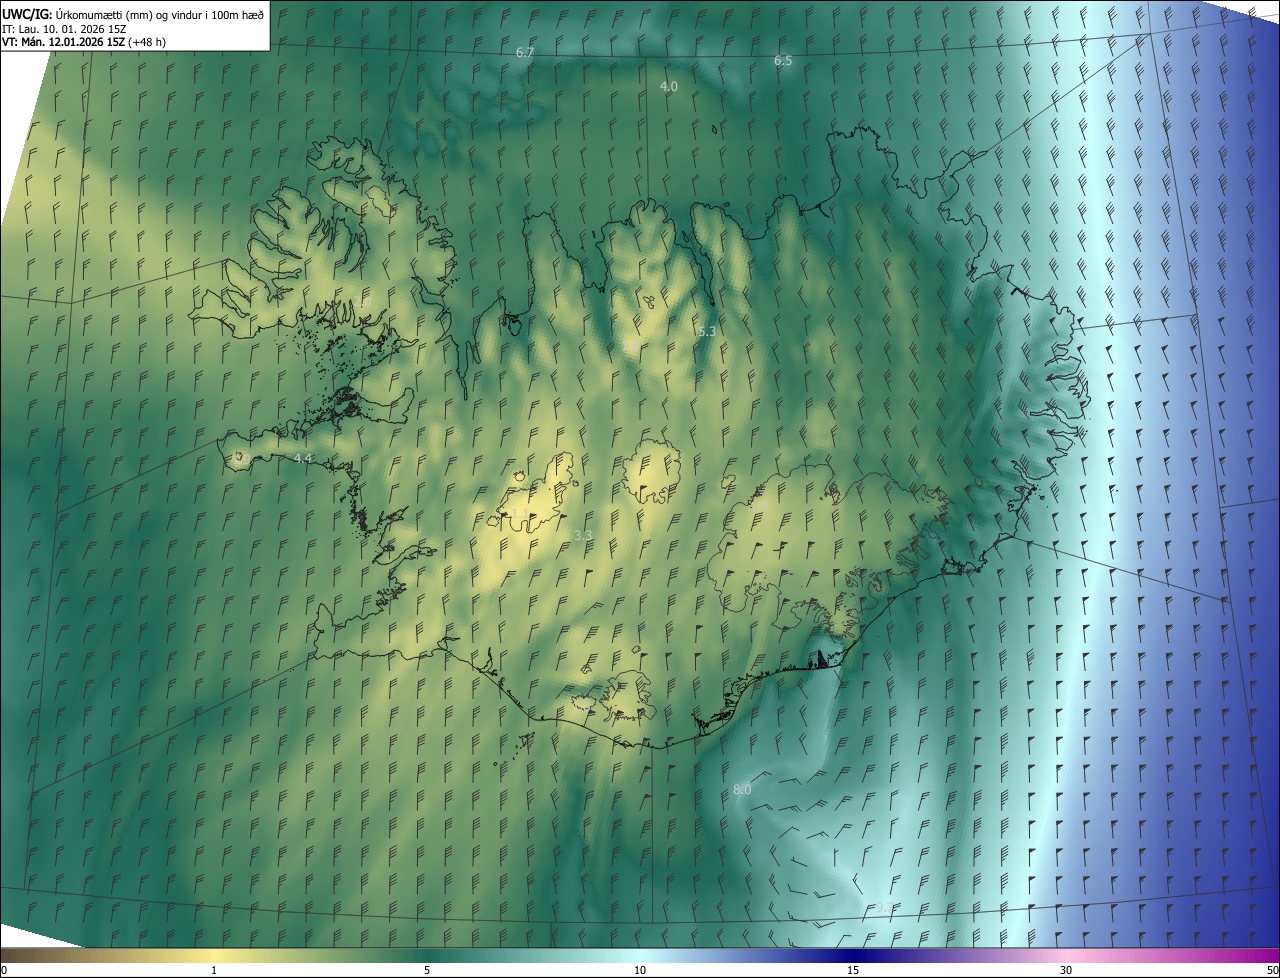Click the 'Úrkomumætti (mm) og vindur' title line
Screen dimensions: 1280x978
(133, 13)
